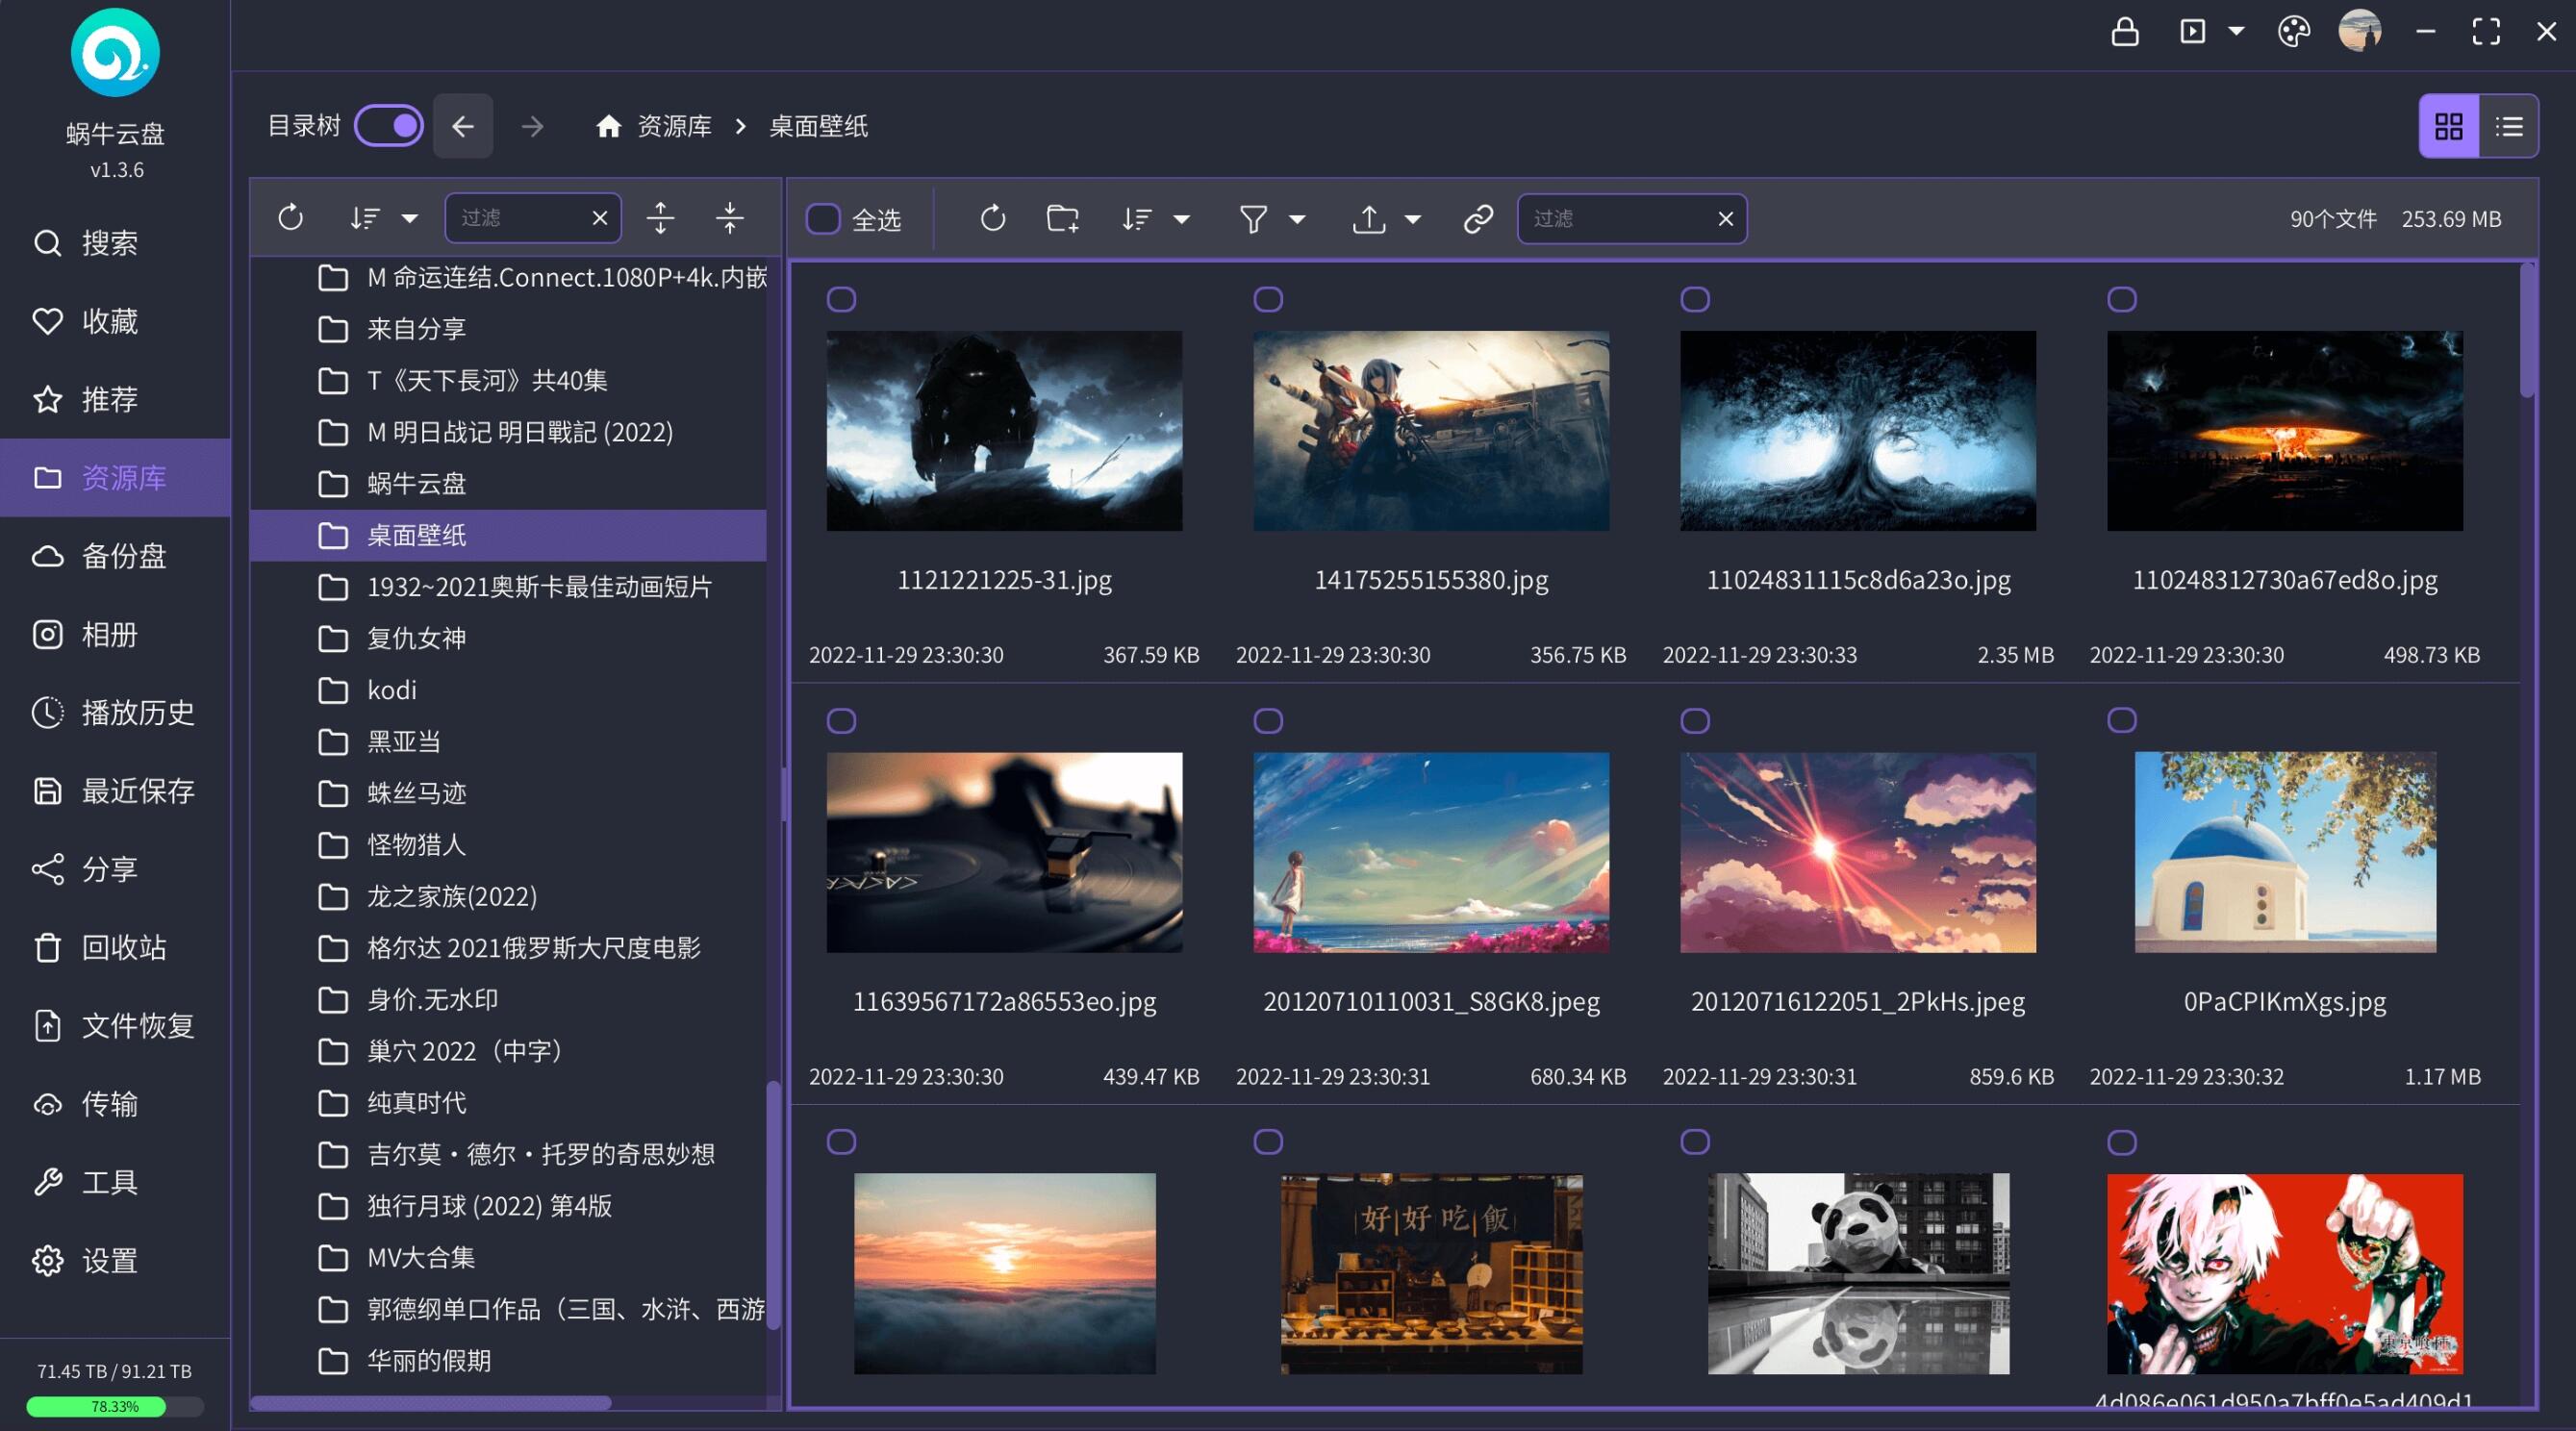This screenshot has height=1431, width=2576.
Task: Open the file type filter dropdown arrow
Action: click(1297, 219)
